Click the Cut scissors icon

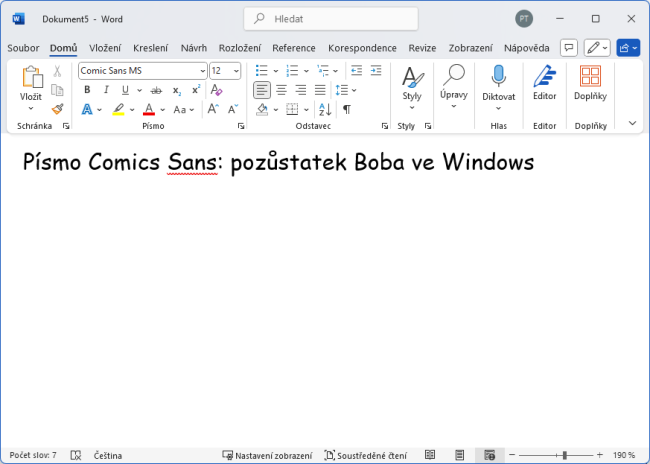tap(57, 71)
